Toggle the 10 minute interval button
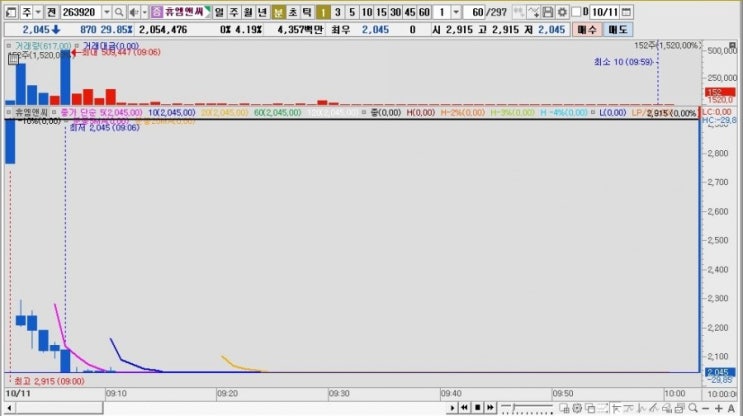 (x=367, y=12)
